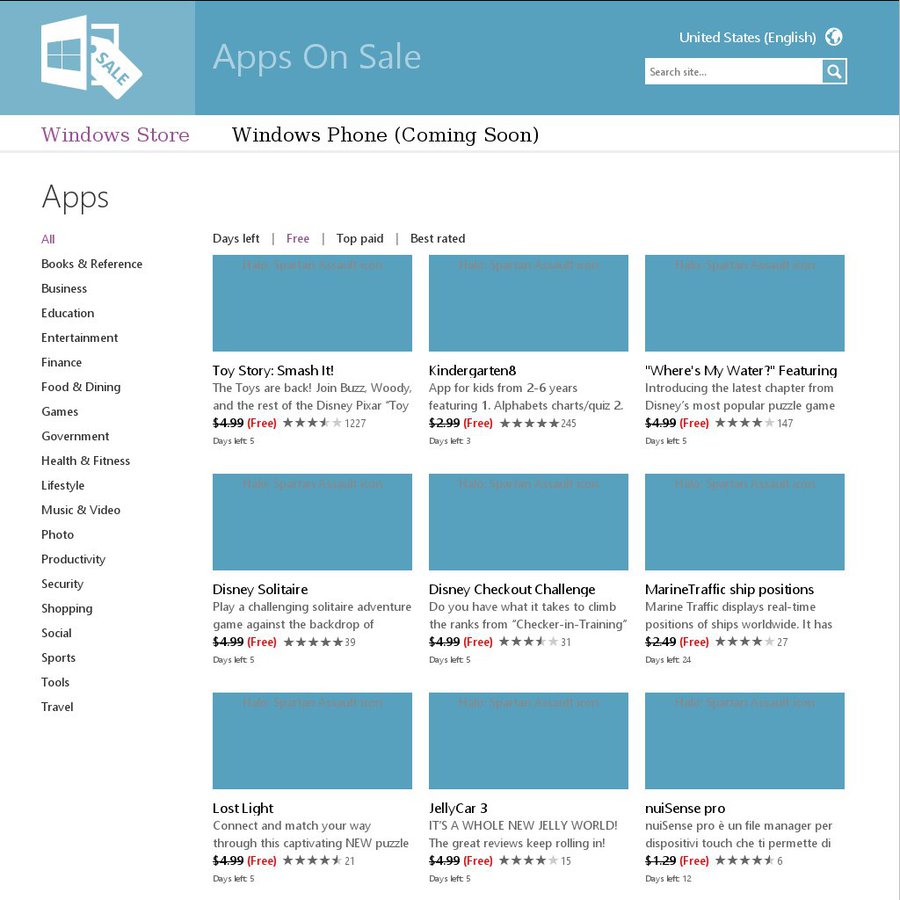This screenshot has width=900, height=900.
Task: Sort apps by Top paid
Action: 360,238
